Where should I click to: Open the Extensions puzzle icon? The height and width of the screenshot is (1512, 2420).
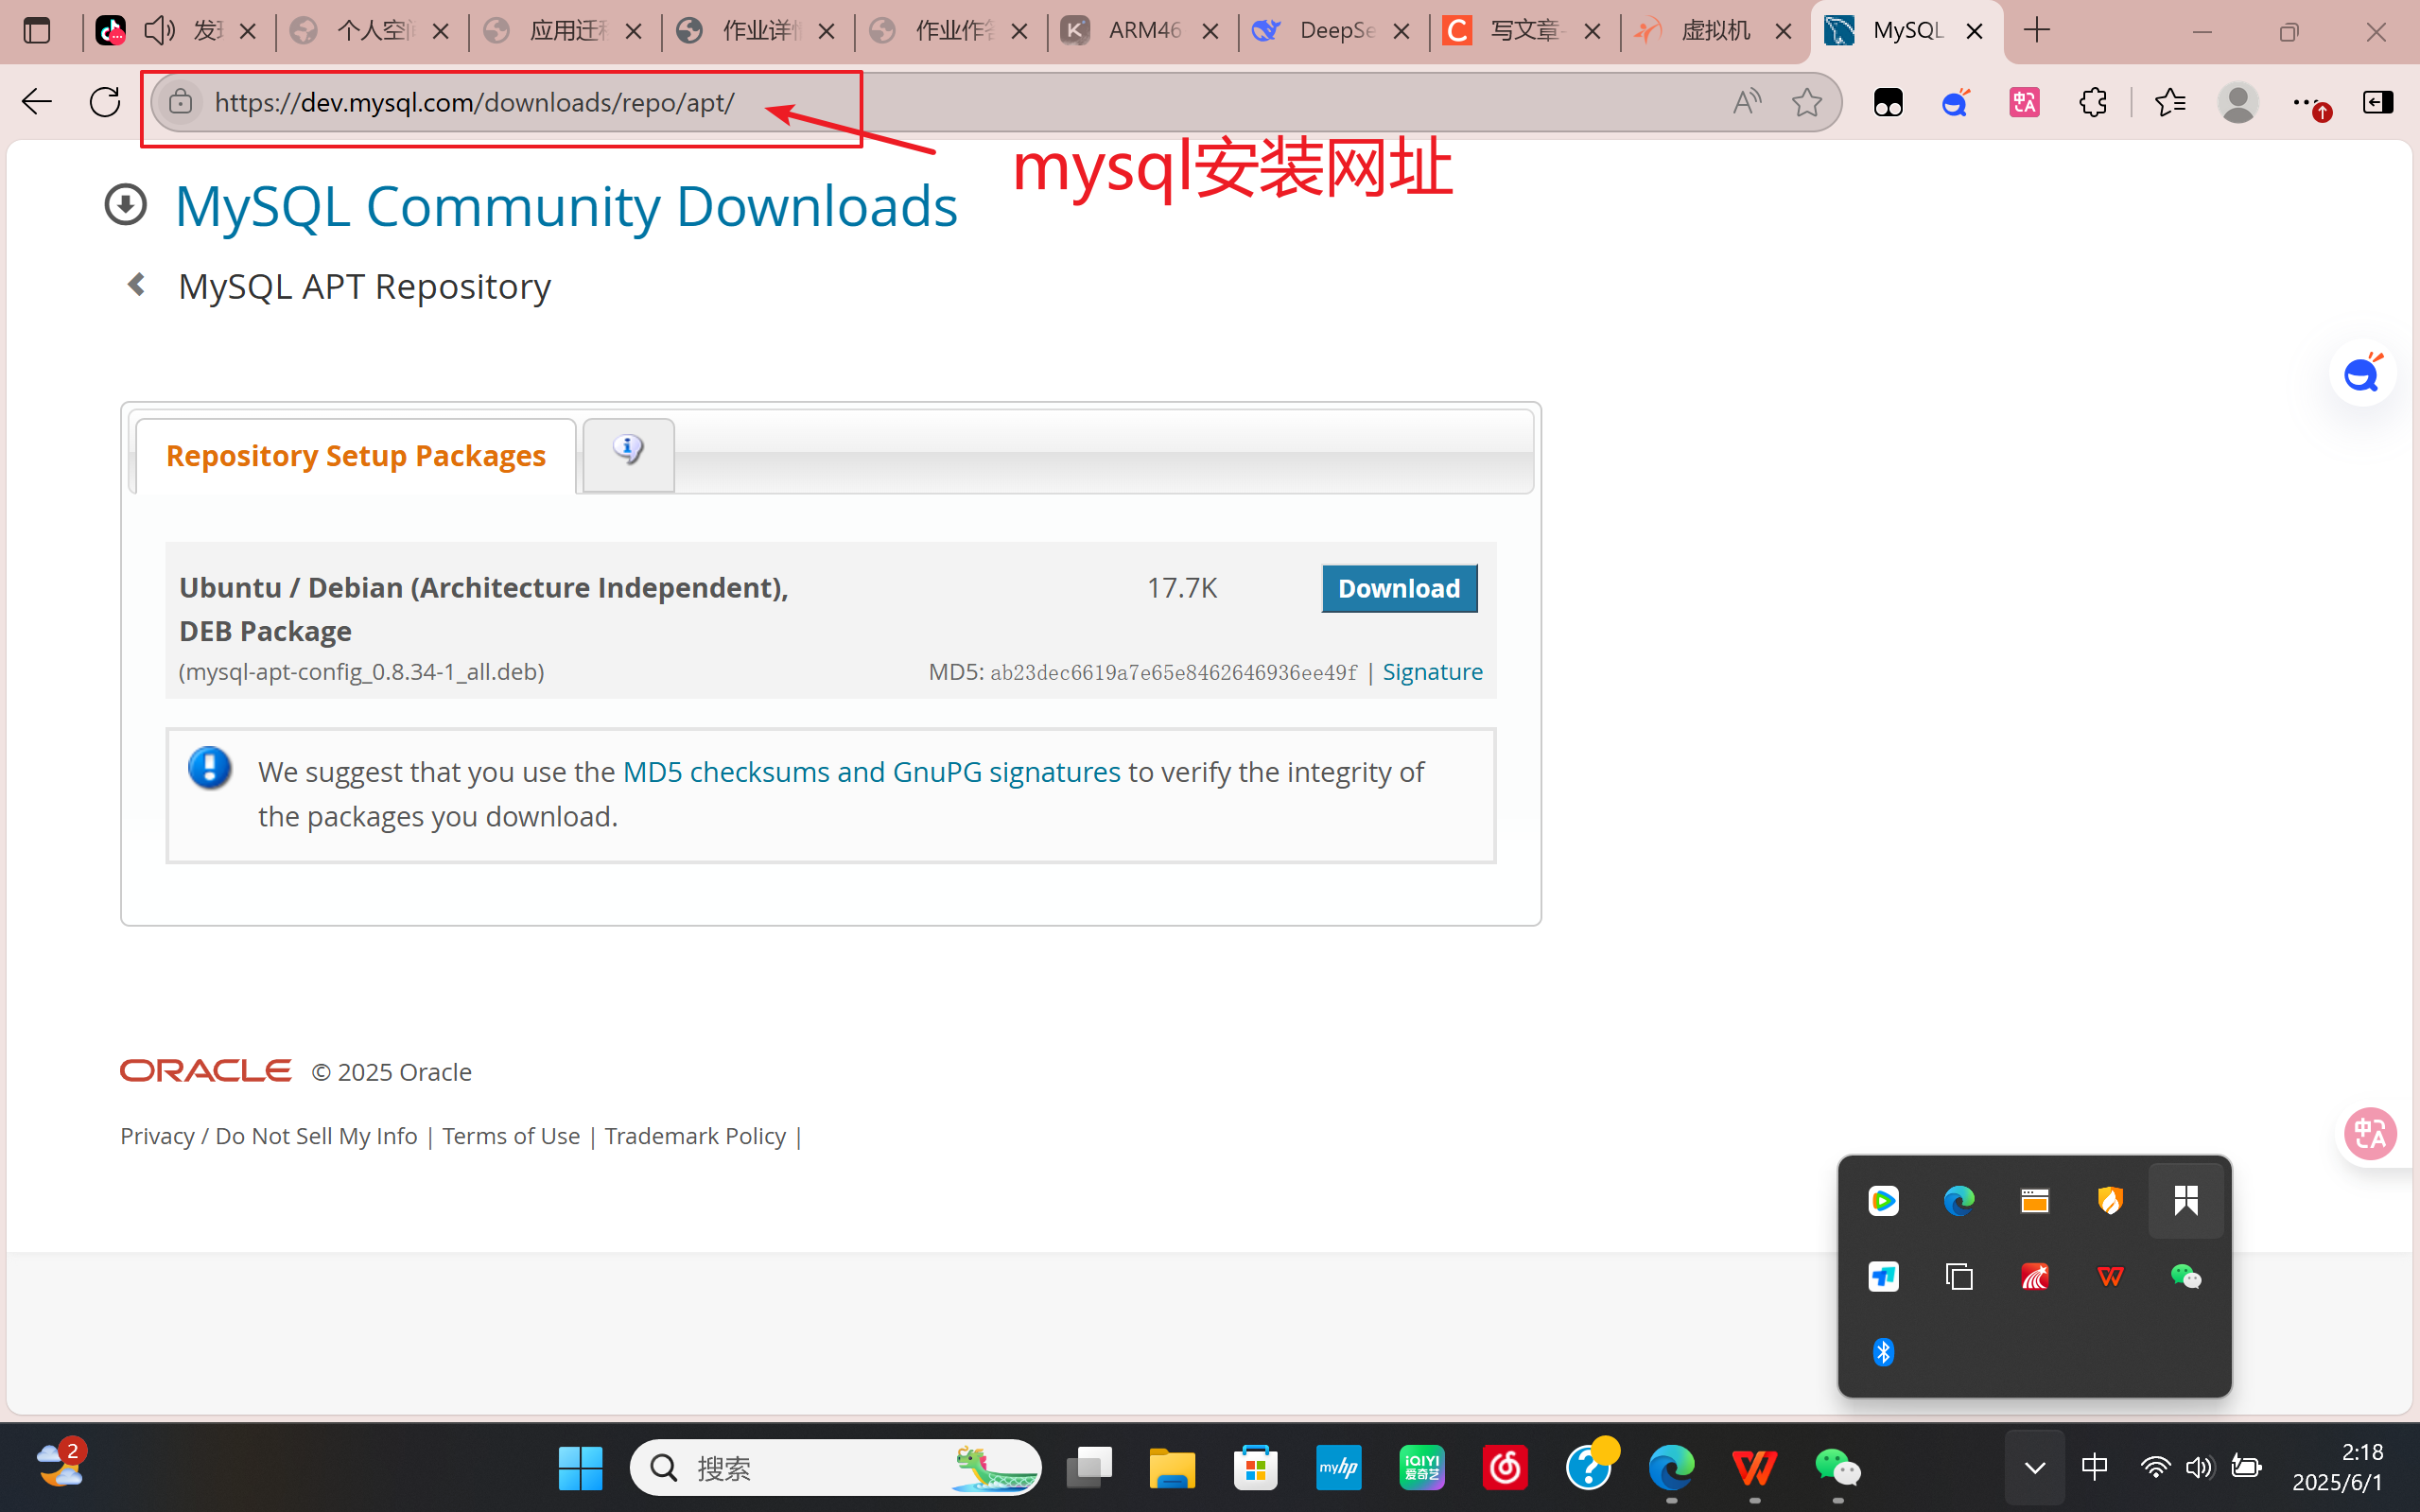2092,102
